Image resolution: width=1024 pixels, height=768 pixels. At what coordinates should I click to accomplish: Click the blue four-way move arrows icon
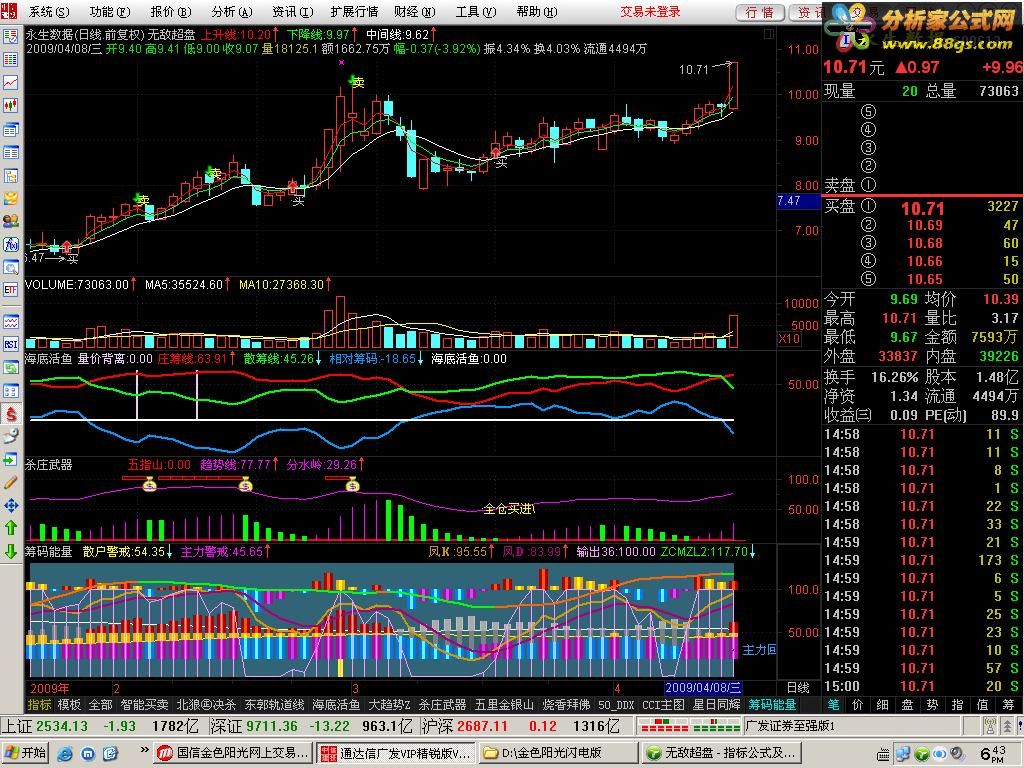coord(10,505)
